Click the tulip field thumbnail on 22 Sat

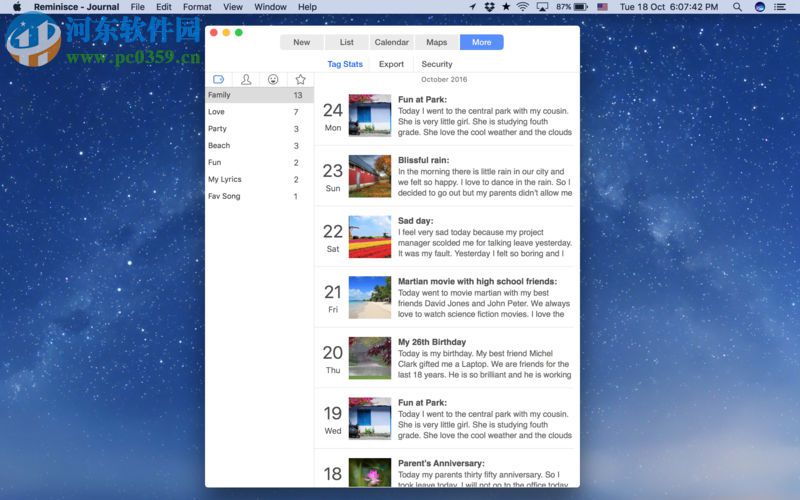pos(370,237)
